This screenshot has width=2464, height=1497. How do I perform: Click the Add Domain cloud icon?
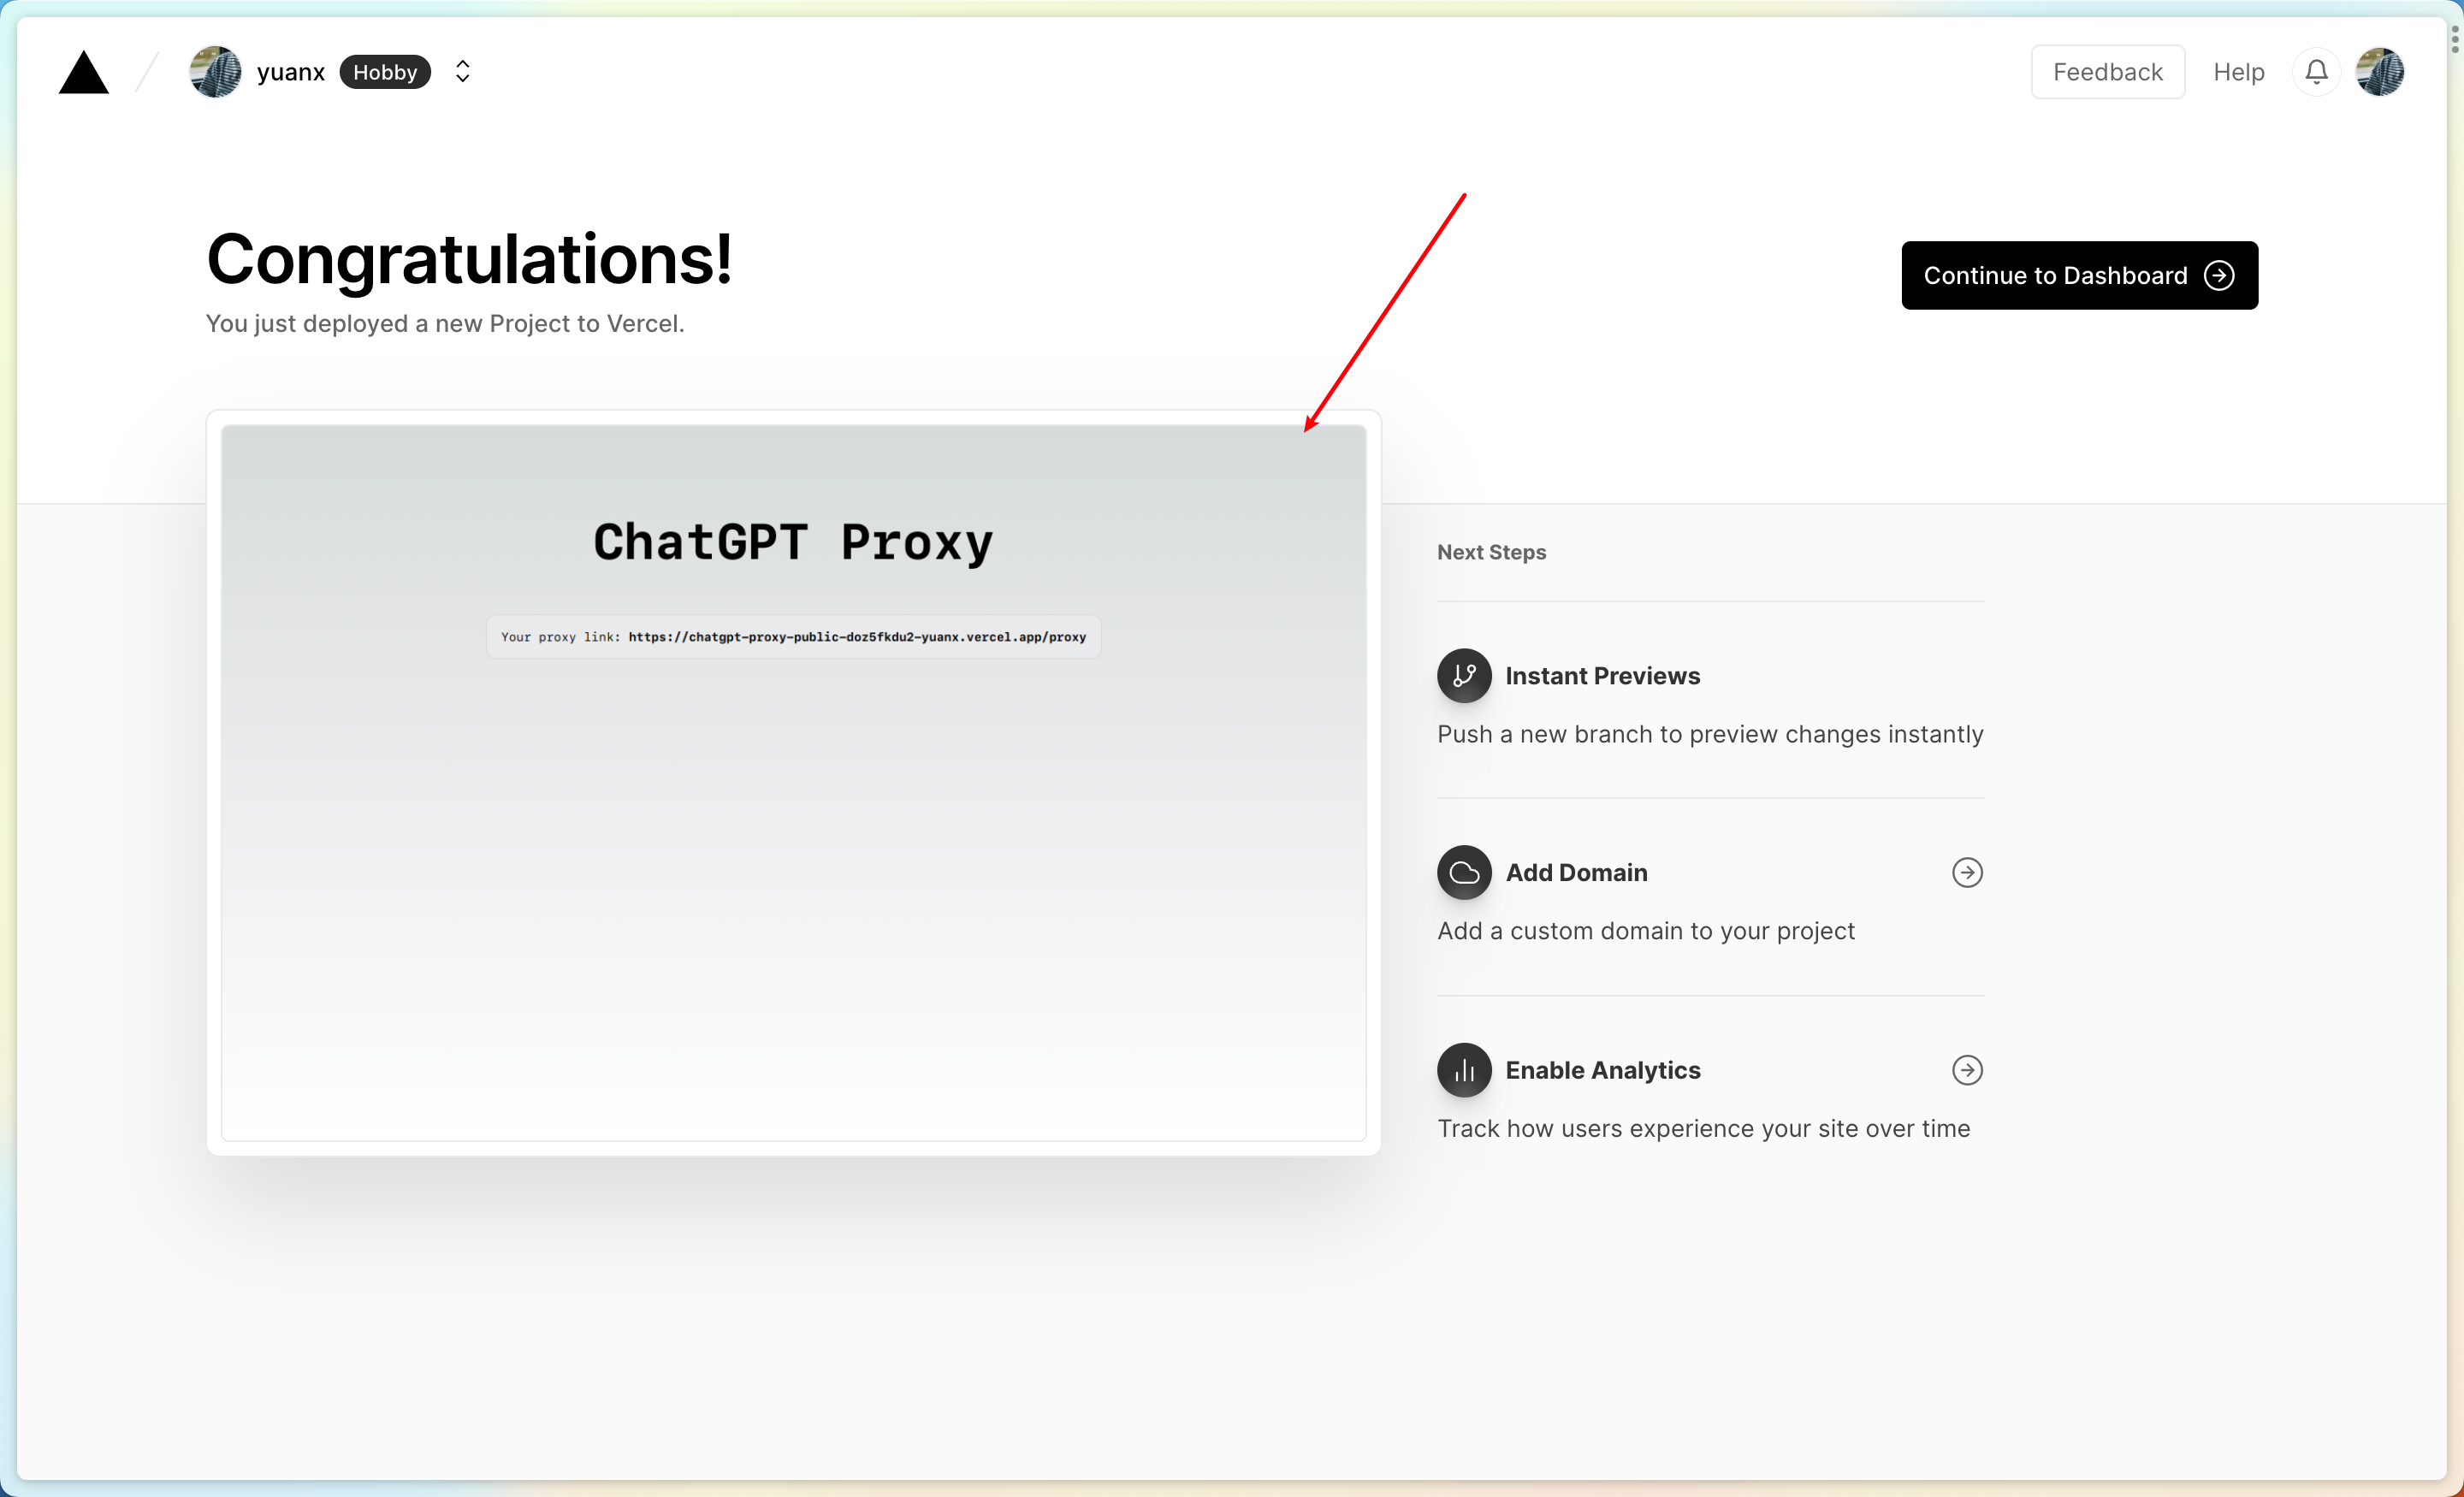coord(1465,871)
